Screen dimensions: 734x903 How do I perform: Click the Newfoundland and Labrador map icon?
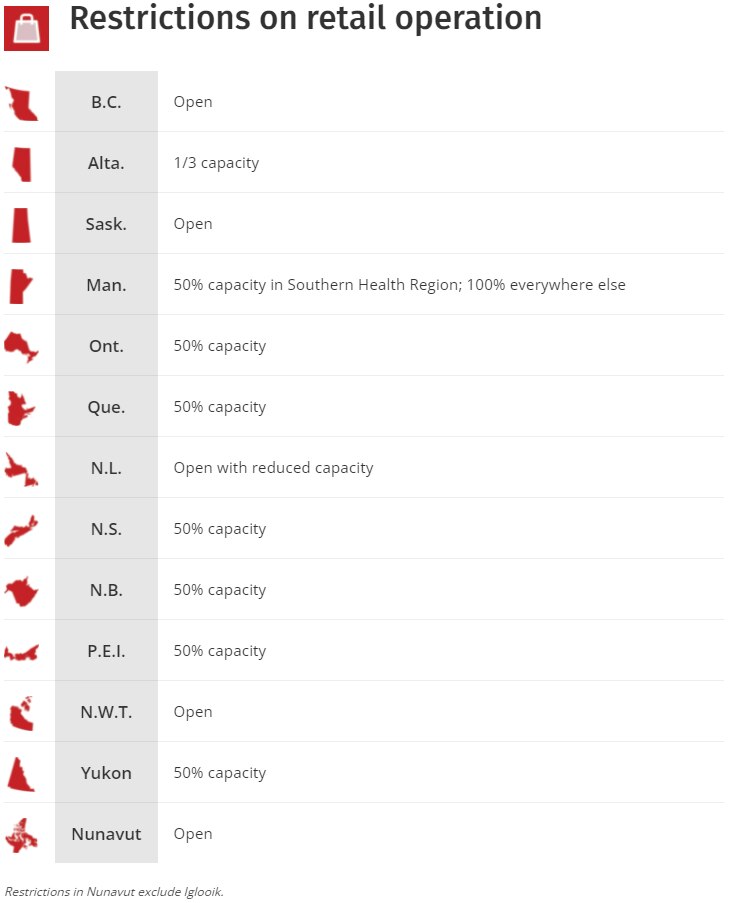click(21, 469)
